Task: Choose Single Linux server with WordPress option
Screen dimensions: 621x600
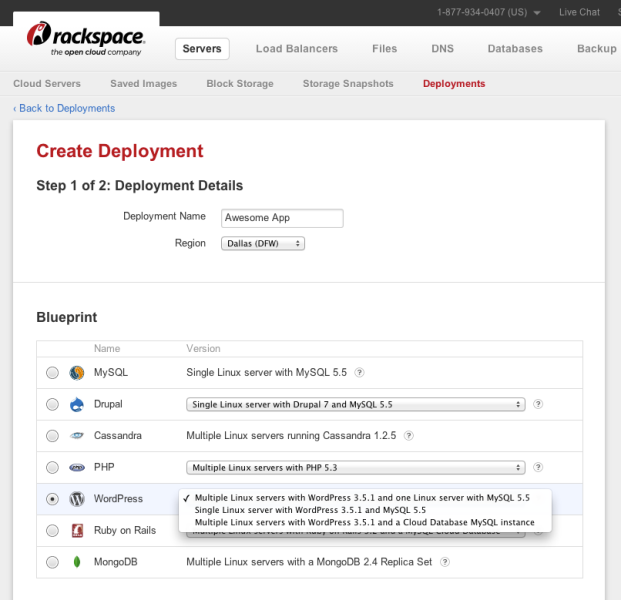Action: tap(310, 510)
